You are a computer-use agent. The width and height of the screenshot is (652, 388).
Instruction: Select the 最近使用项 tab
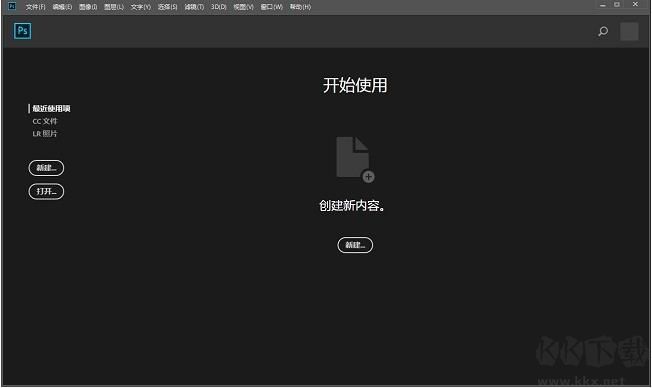(x=51, y=109)
